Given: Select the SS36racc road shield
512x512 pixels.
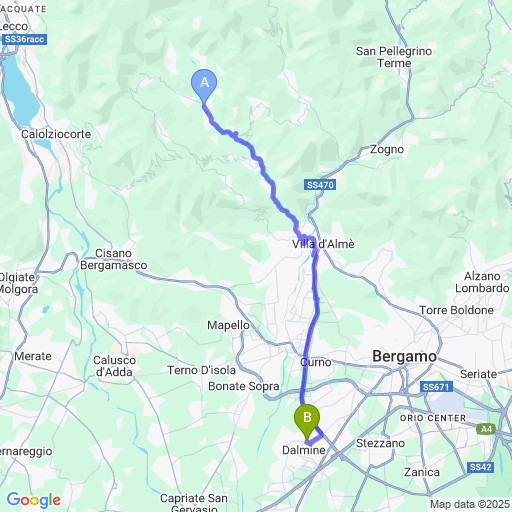Looking at the screenshot, I should (x=24, y=39).
